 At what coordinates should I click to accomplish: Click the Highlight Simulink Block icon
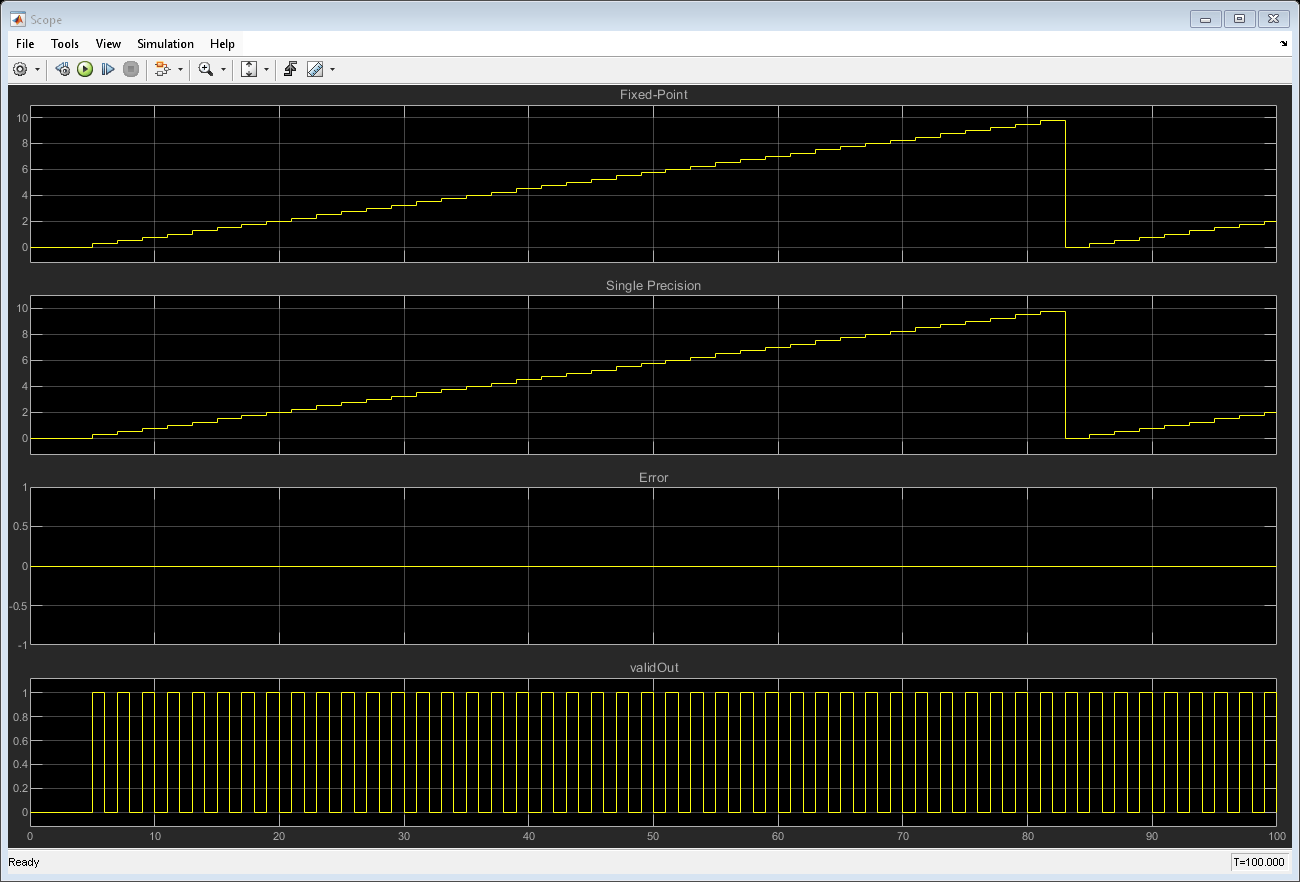pos(162,69)
